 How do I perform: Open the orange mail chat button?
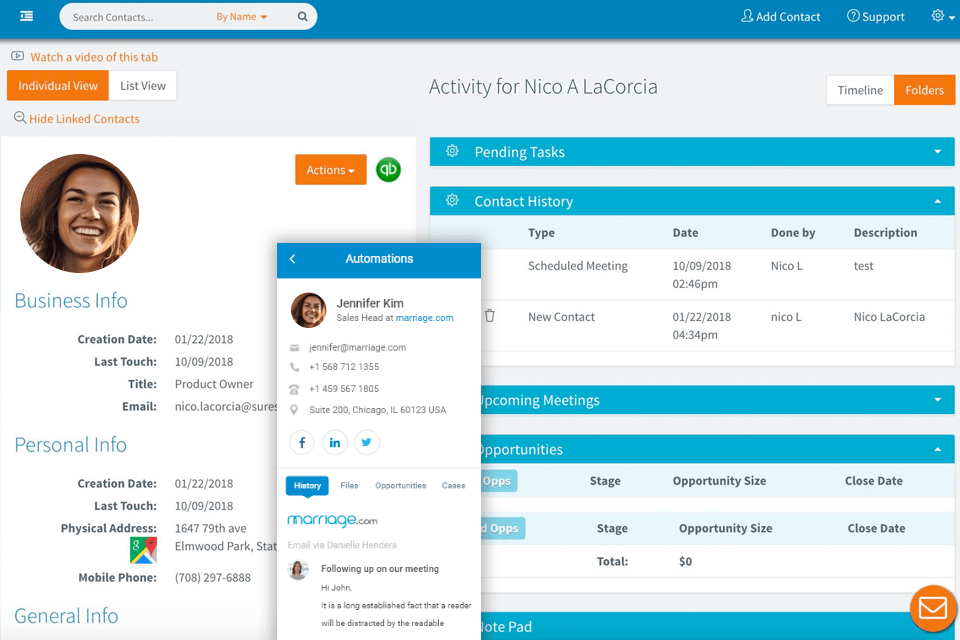click(x=932, y=608)
